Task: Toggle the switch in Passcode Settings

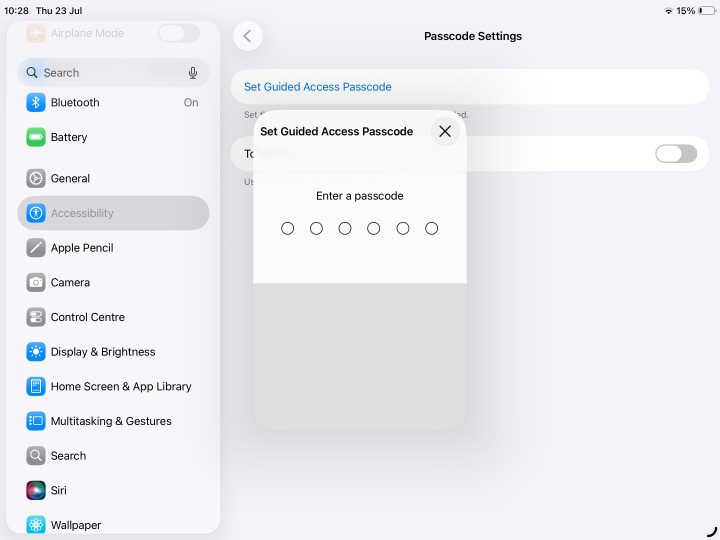Action: click(676, 154)
